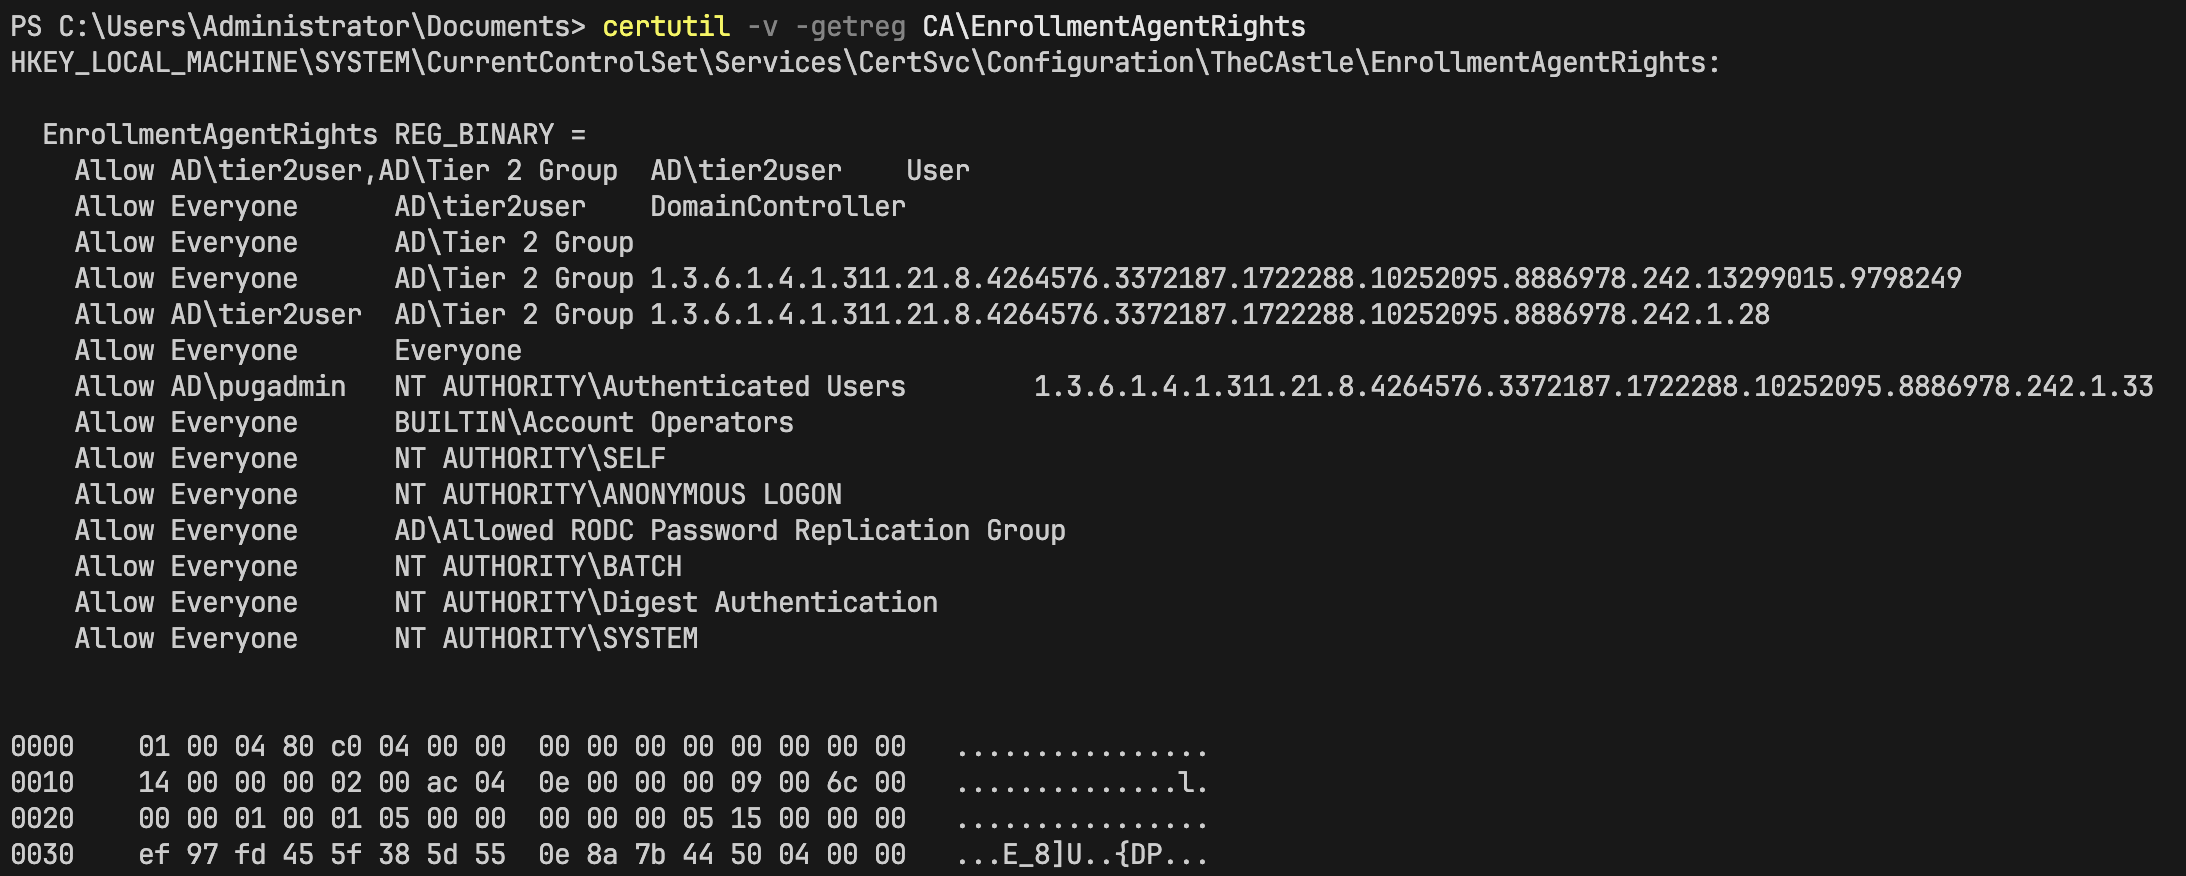Click the OID ending in 242.1.33
The image size is (2186, 876).
(1594, 386)
